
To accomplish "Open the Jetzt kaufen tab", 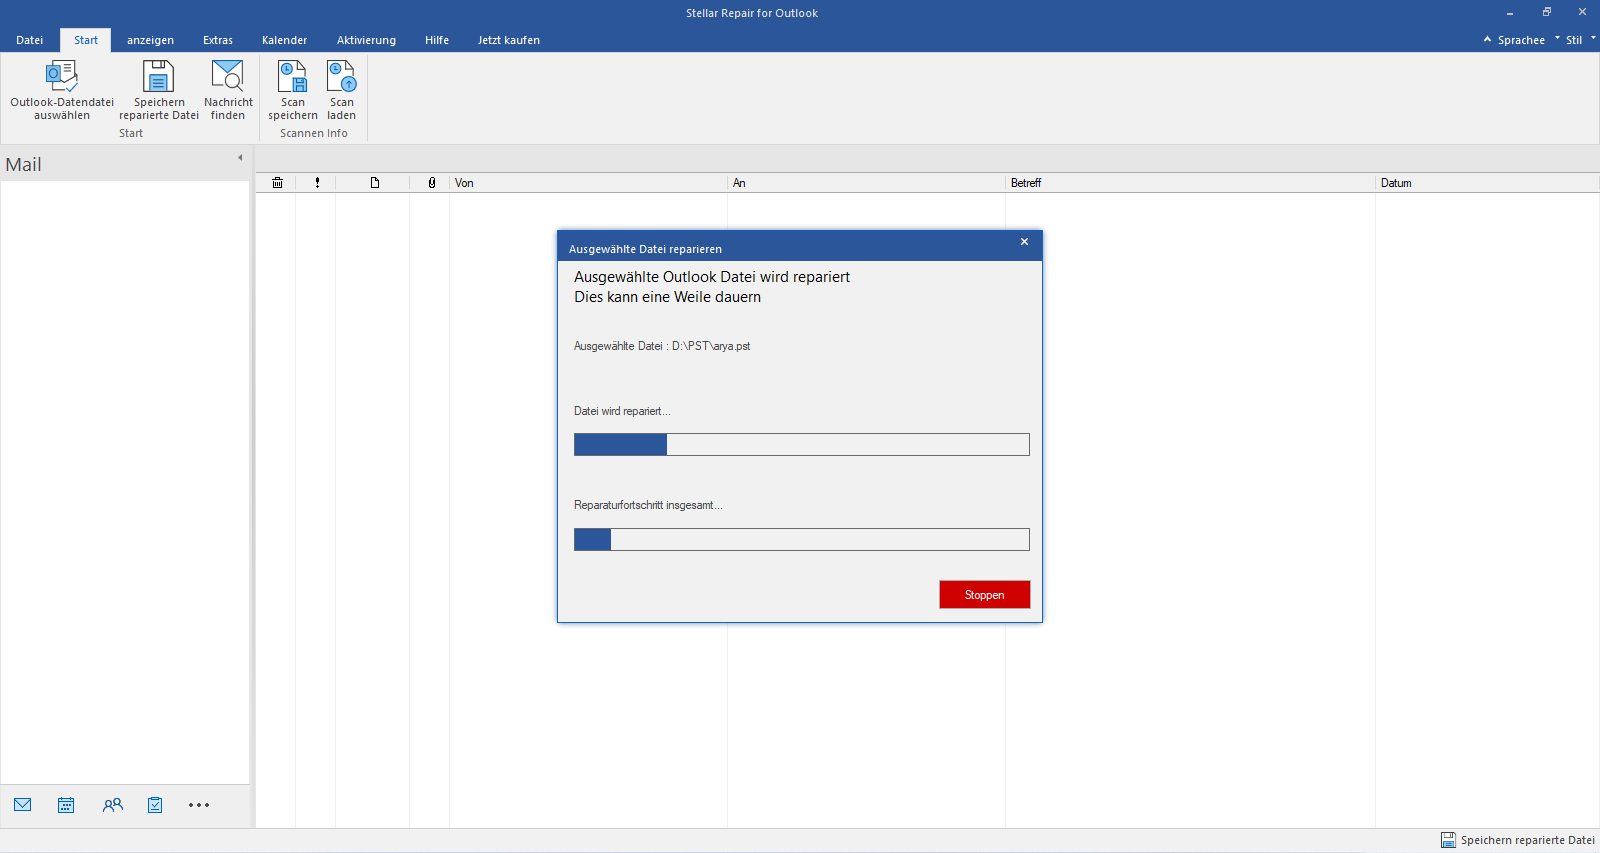I will [509, 40].
